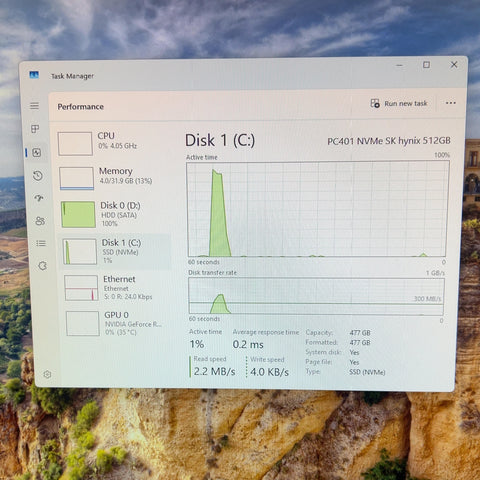
Task: Open the App history page icon
Action: click(x=38, y=176)
